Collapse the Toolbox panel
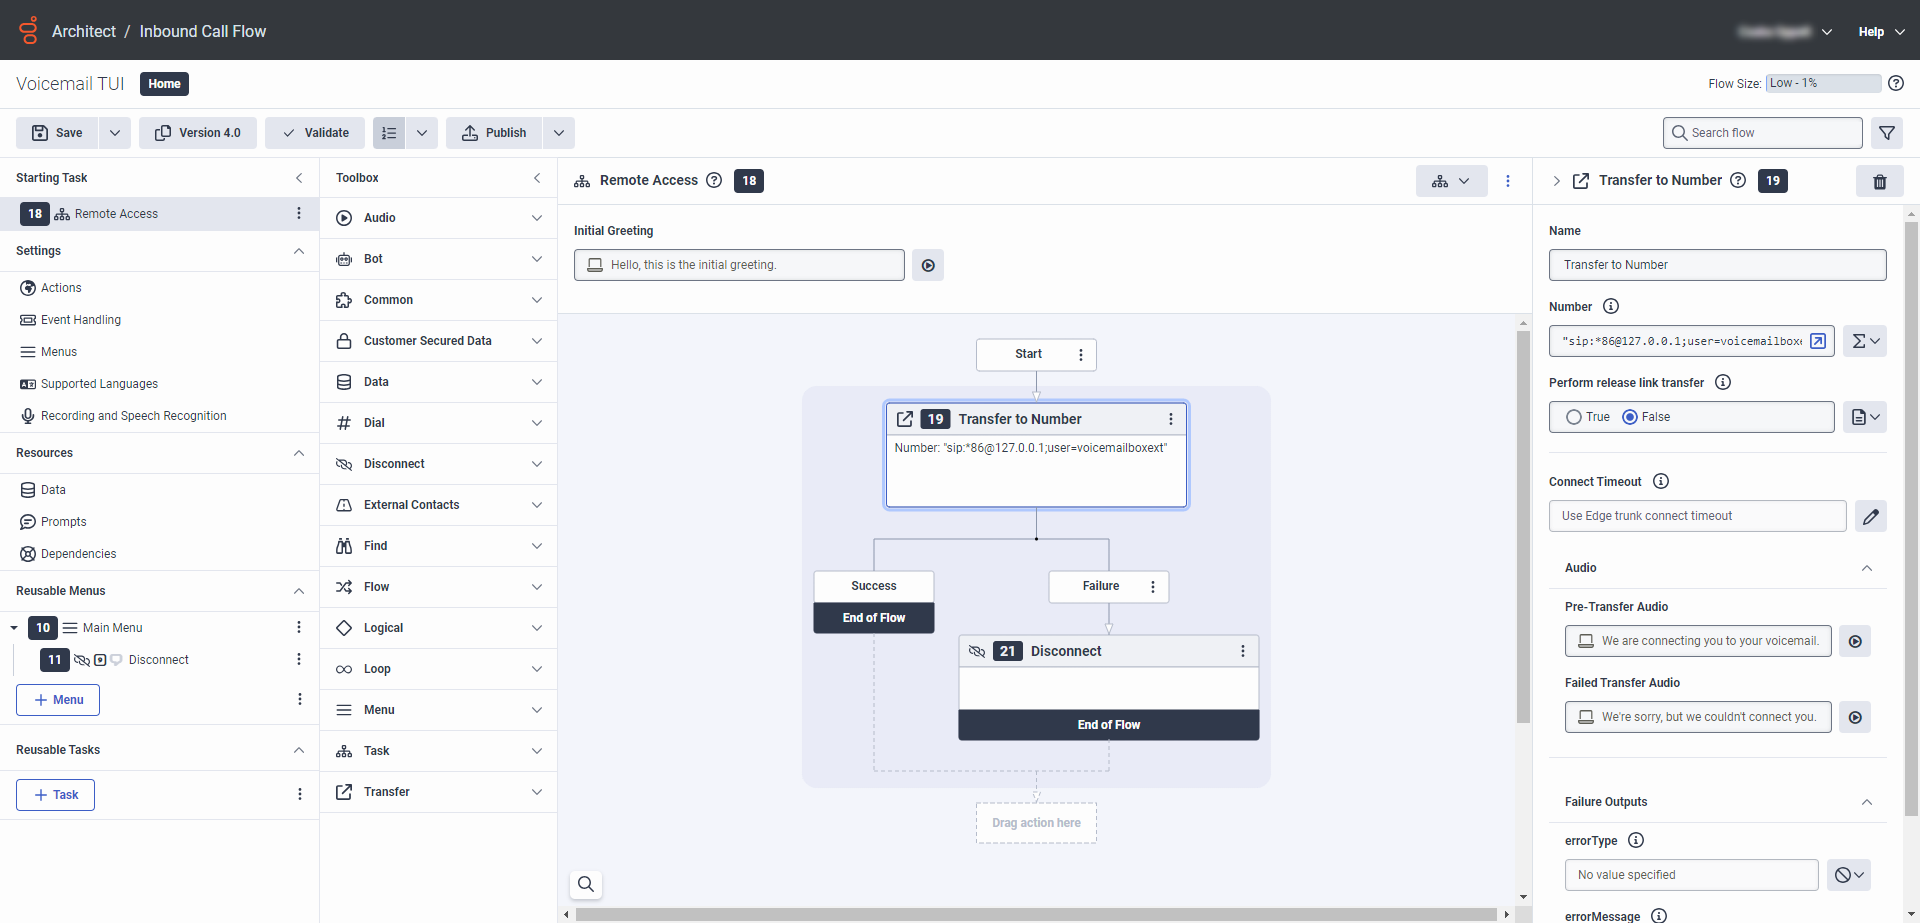 (537, 178)
